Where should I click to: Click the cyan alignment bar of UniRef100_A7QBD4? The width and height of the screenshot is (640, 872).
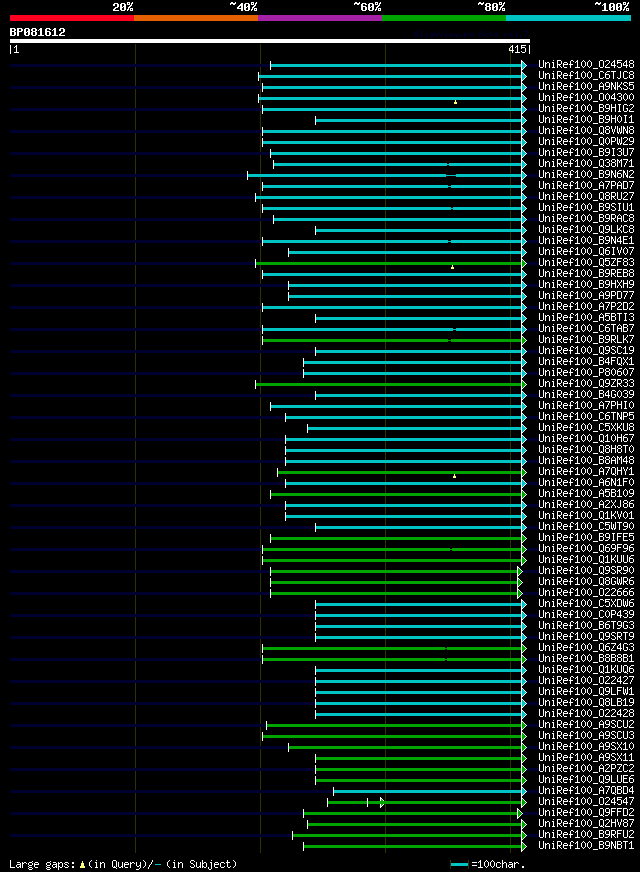pos(428,791)
